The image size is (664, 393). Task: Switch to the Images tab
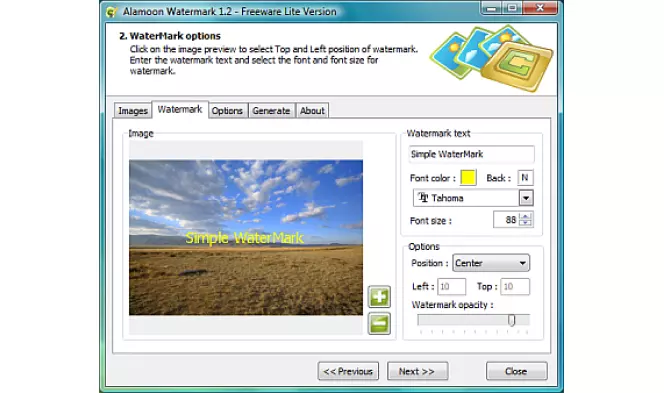click(133, 111)
